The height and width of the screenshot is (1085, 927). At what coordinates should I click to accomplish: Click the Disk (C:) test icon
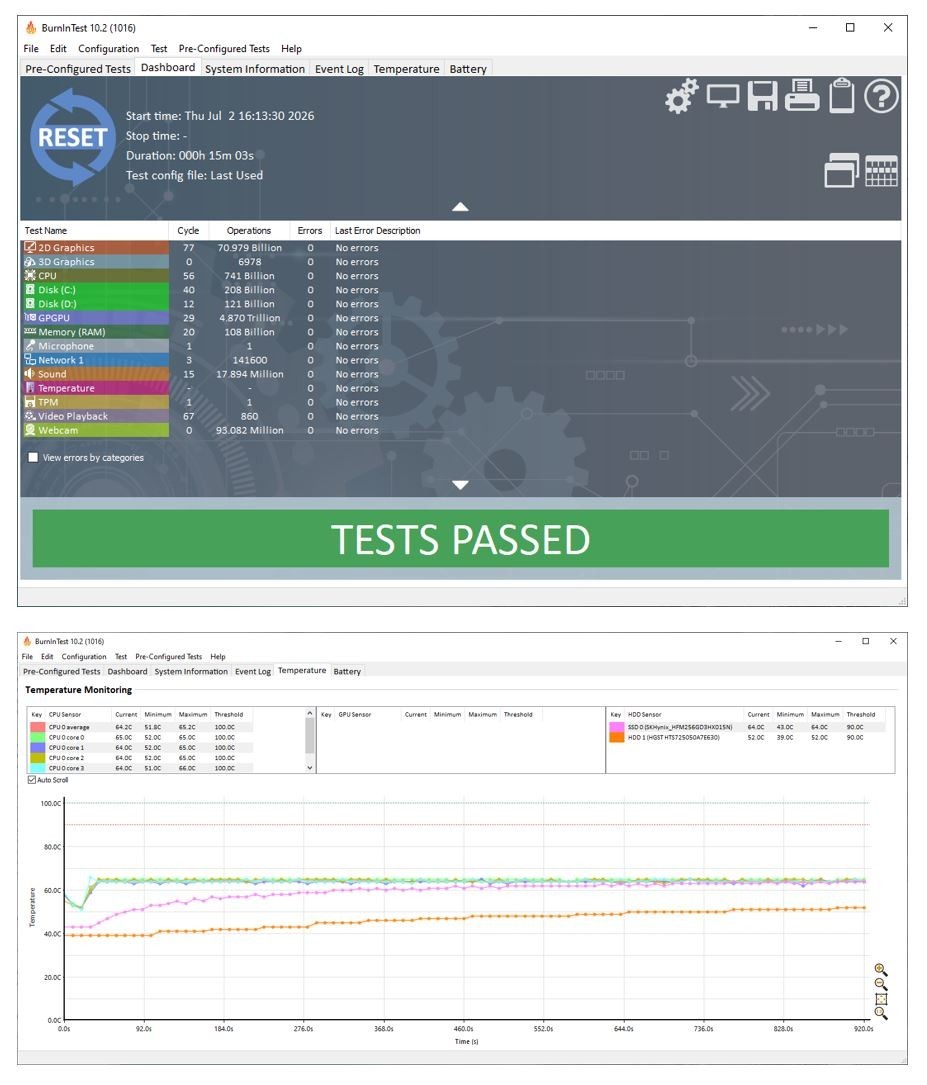coord(30,289)
